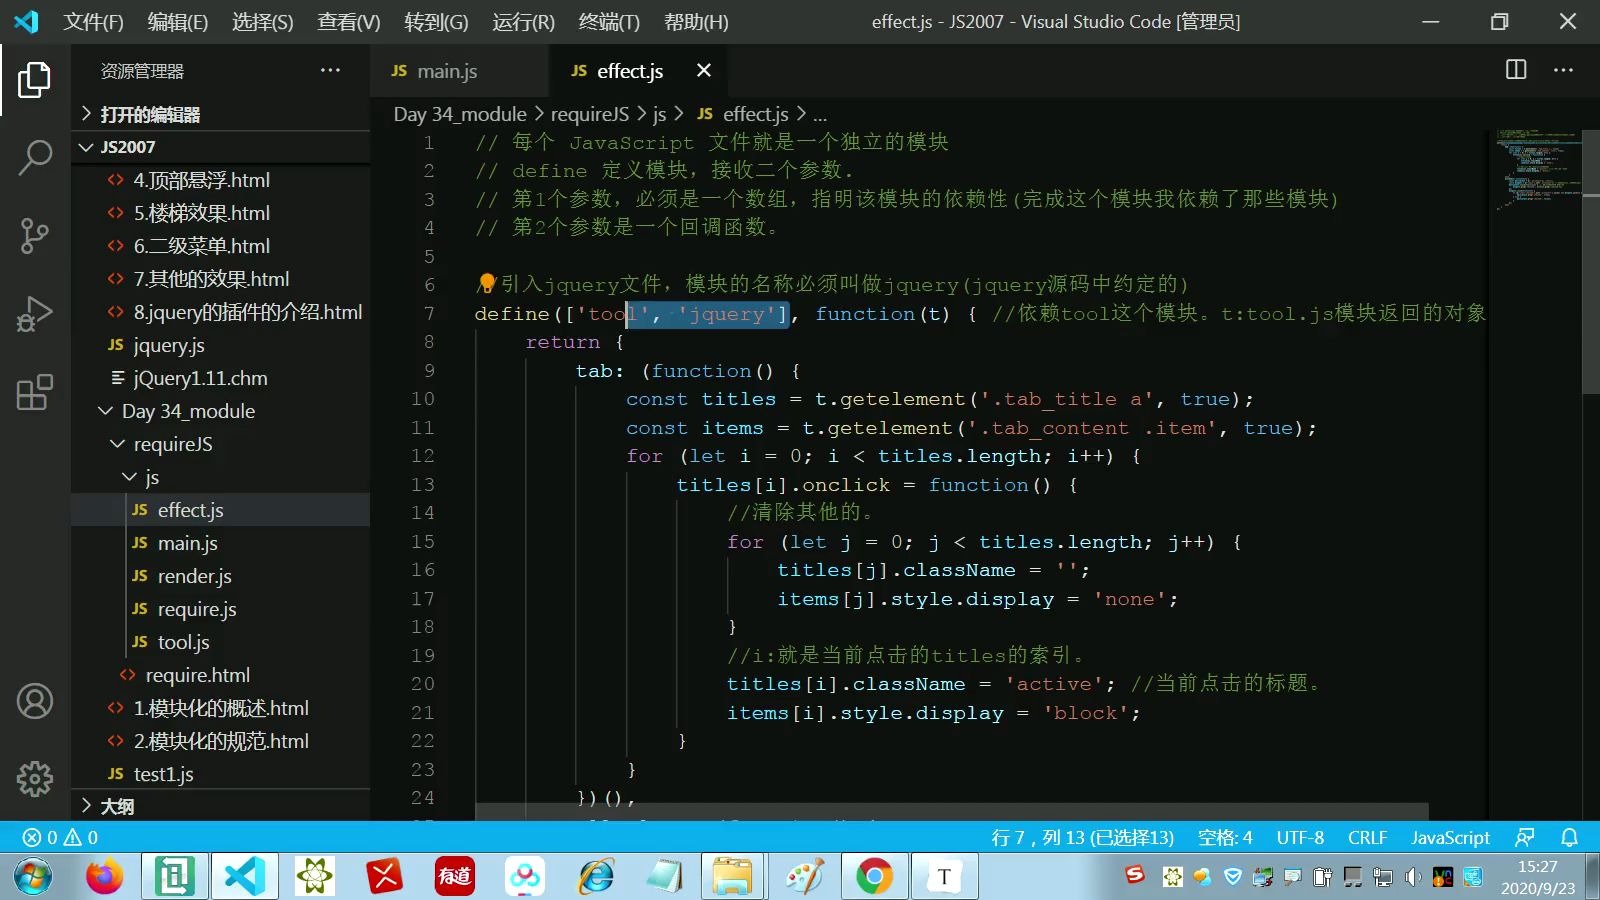Screen dimensions: 1600x900
Task: Click the editor minimap code overview
Action: click(x=1538, y=168)
